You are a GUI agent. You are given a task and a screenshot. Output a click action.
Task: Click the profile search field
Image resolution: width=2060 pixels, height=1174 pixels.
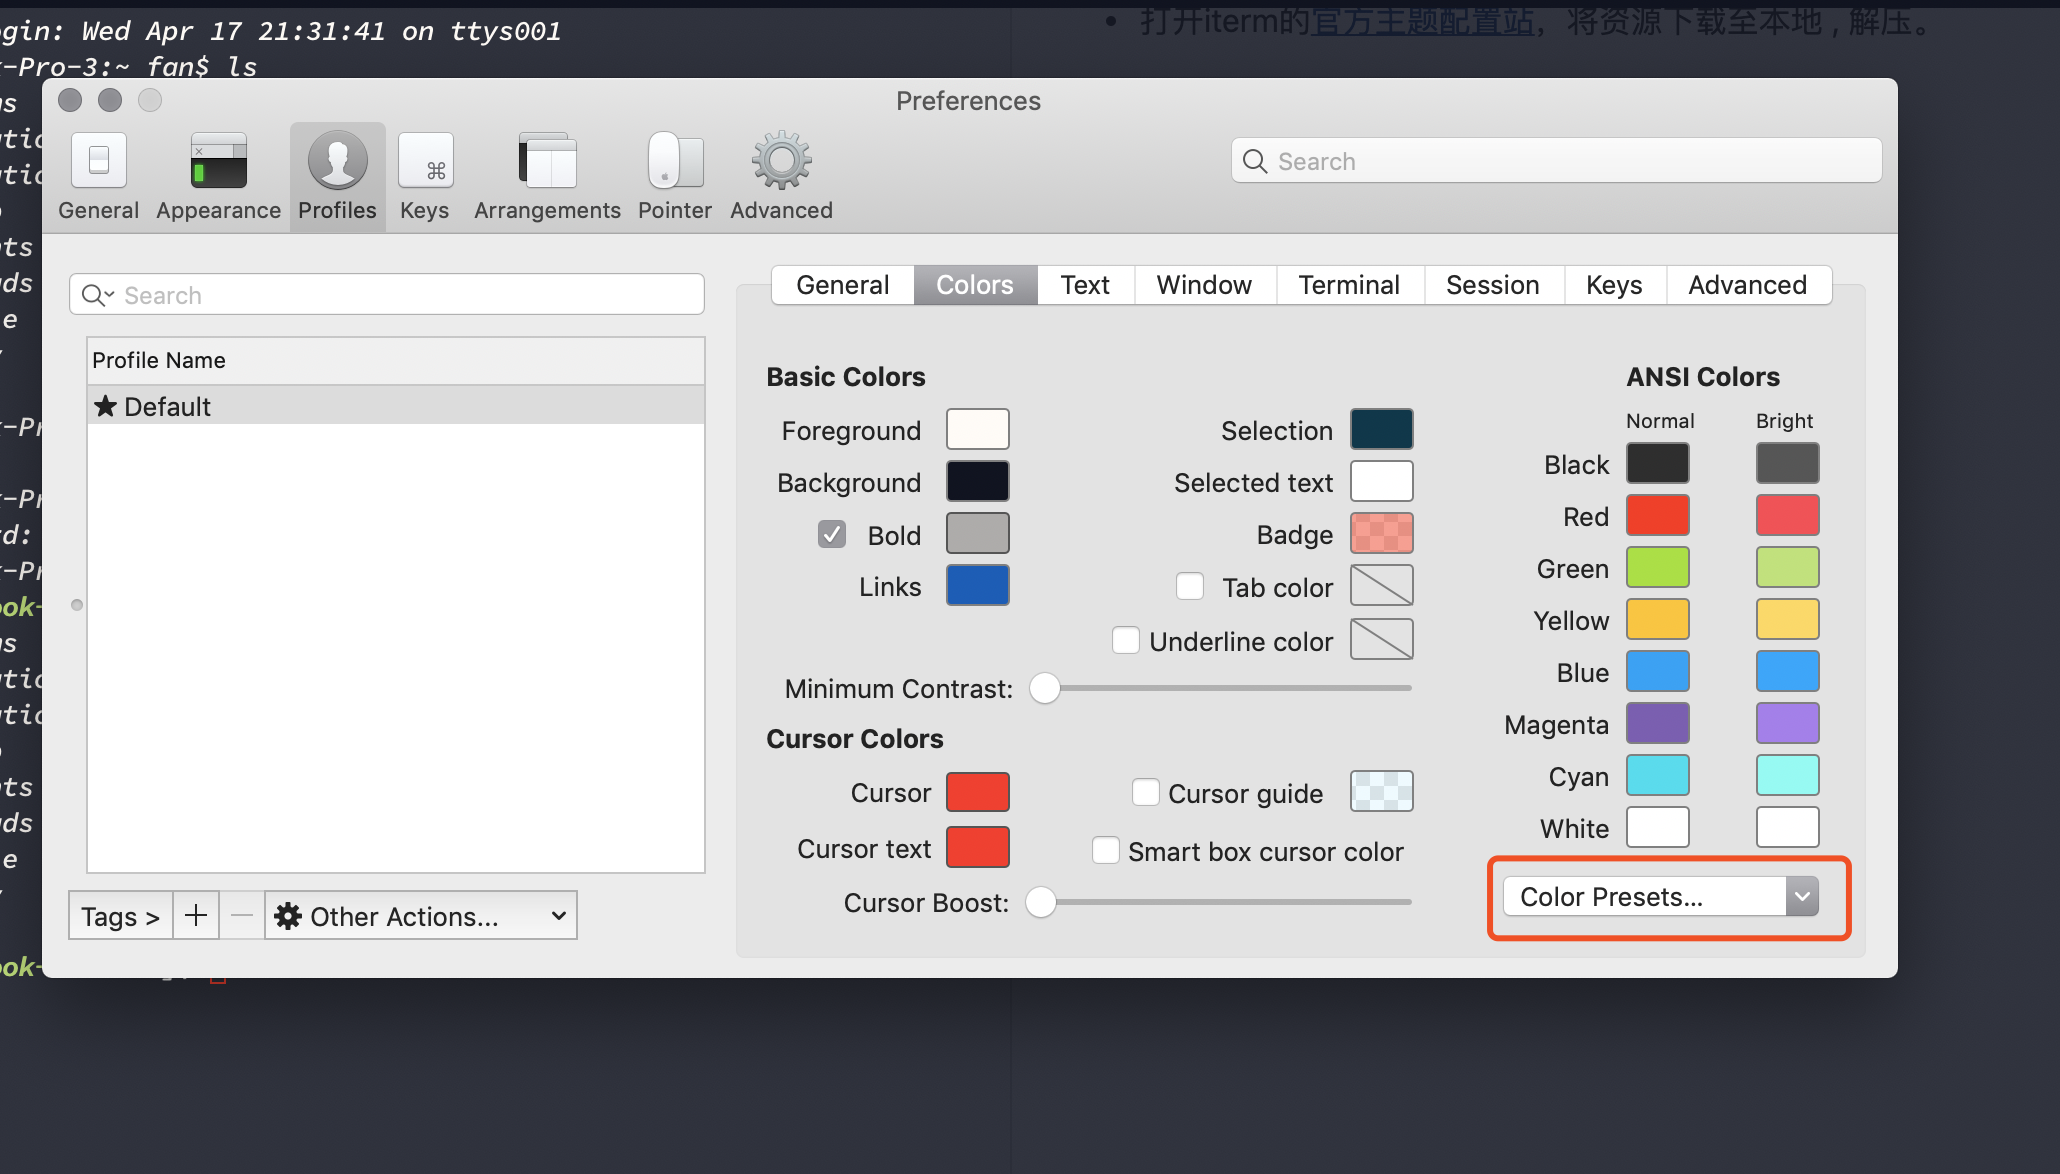coord(400,295)
